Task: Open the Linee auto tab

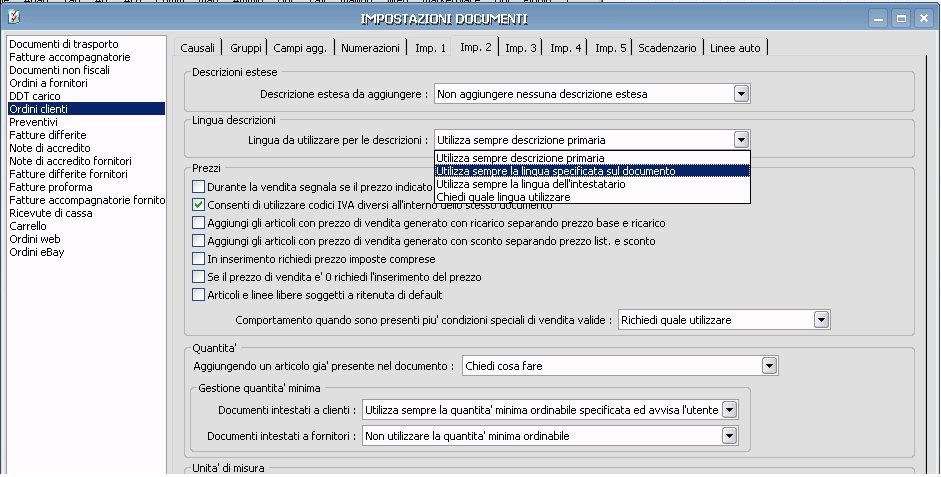Action: [x=735, y=47]
